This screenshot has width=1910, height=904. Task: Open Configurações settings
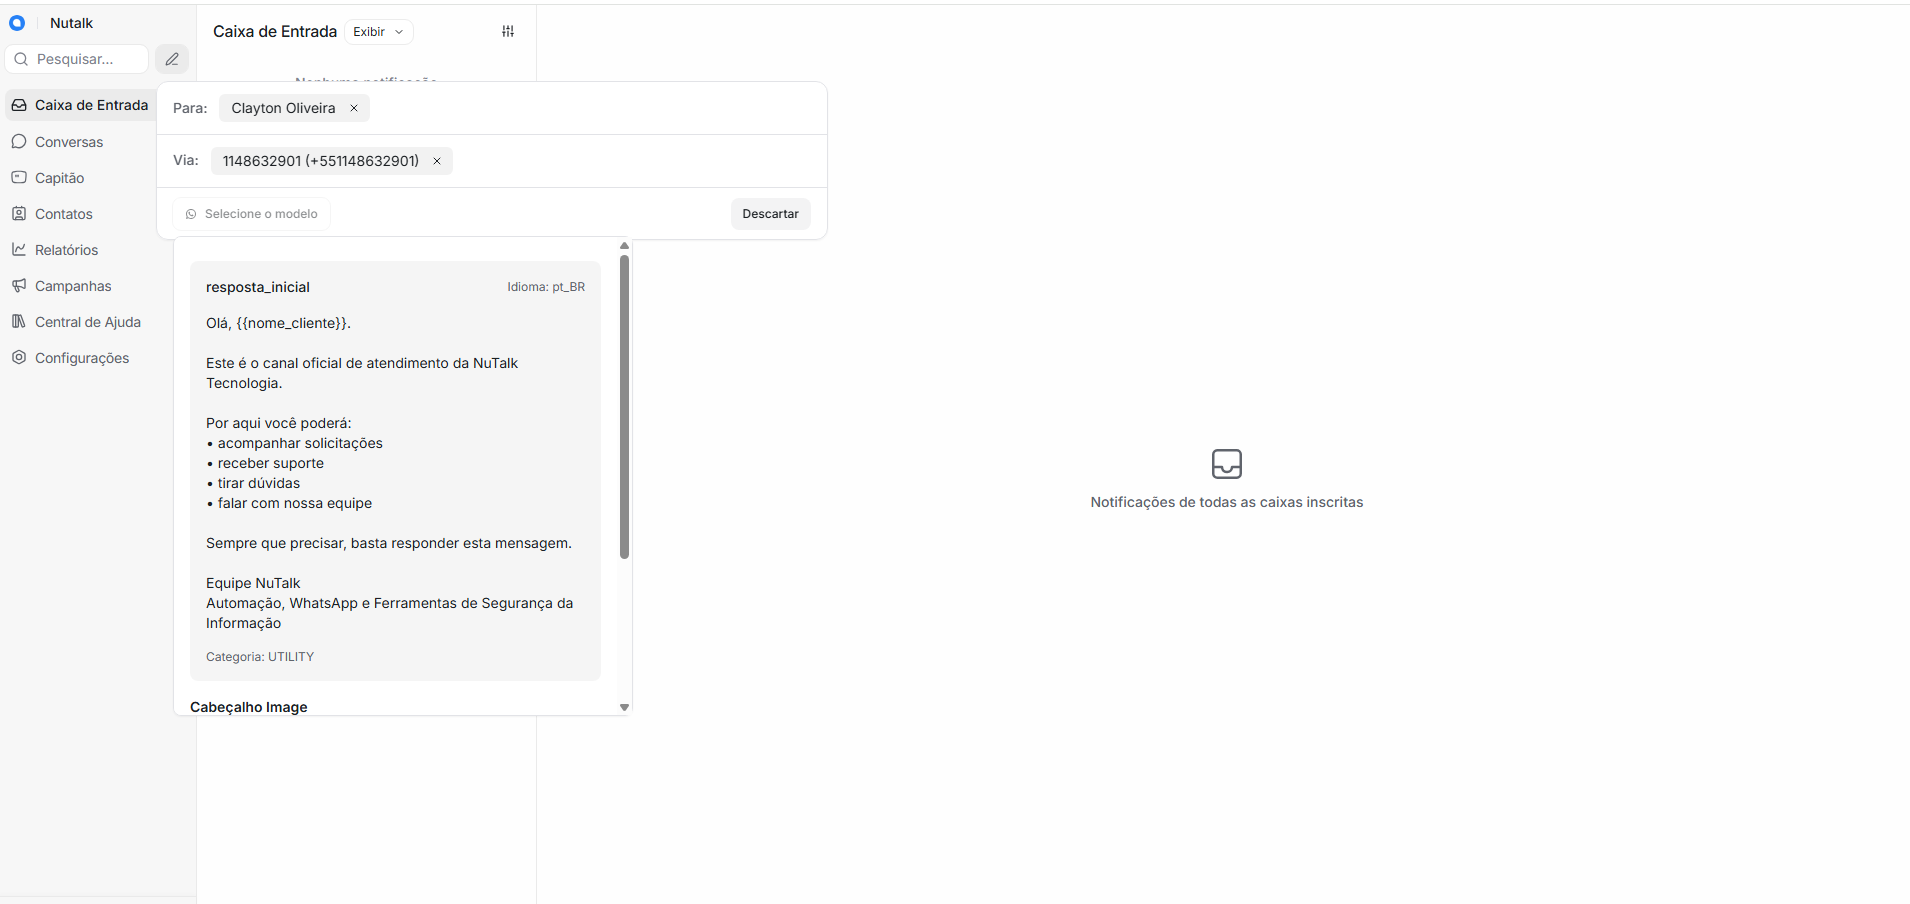[82, 358]
